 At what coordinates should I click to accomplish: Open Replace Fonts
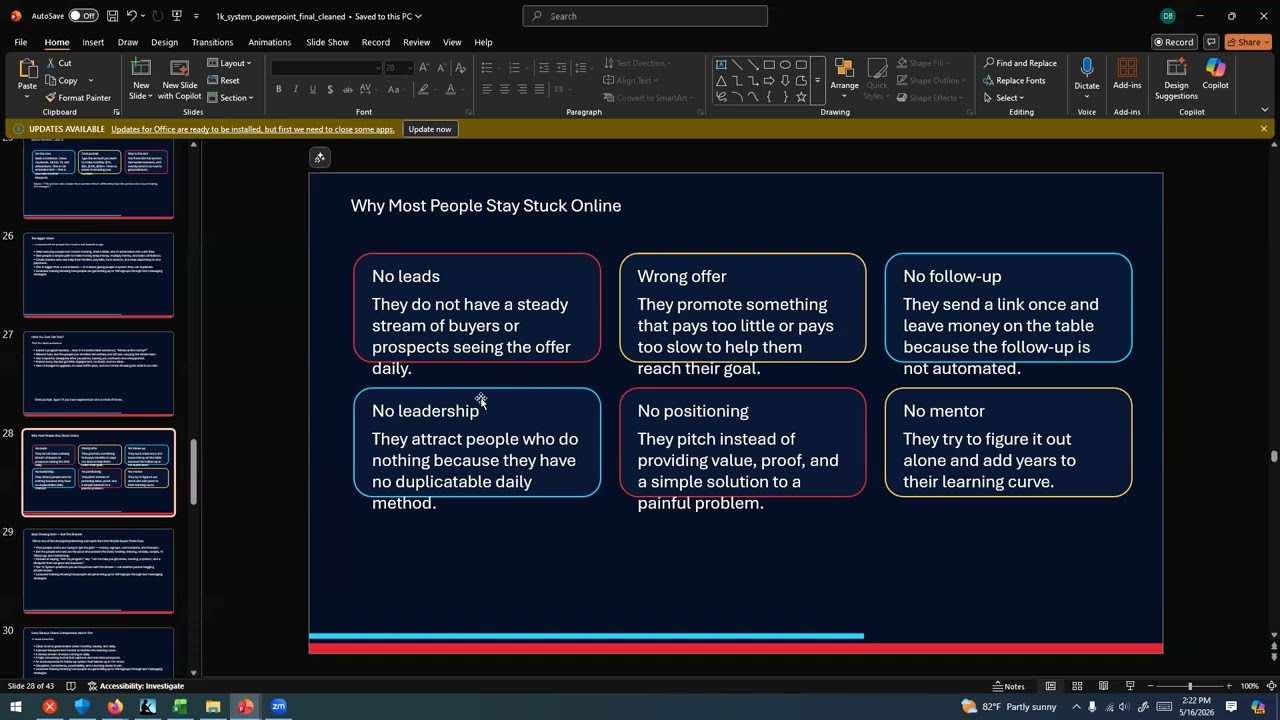click(x=1014, y=81)
